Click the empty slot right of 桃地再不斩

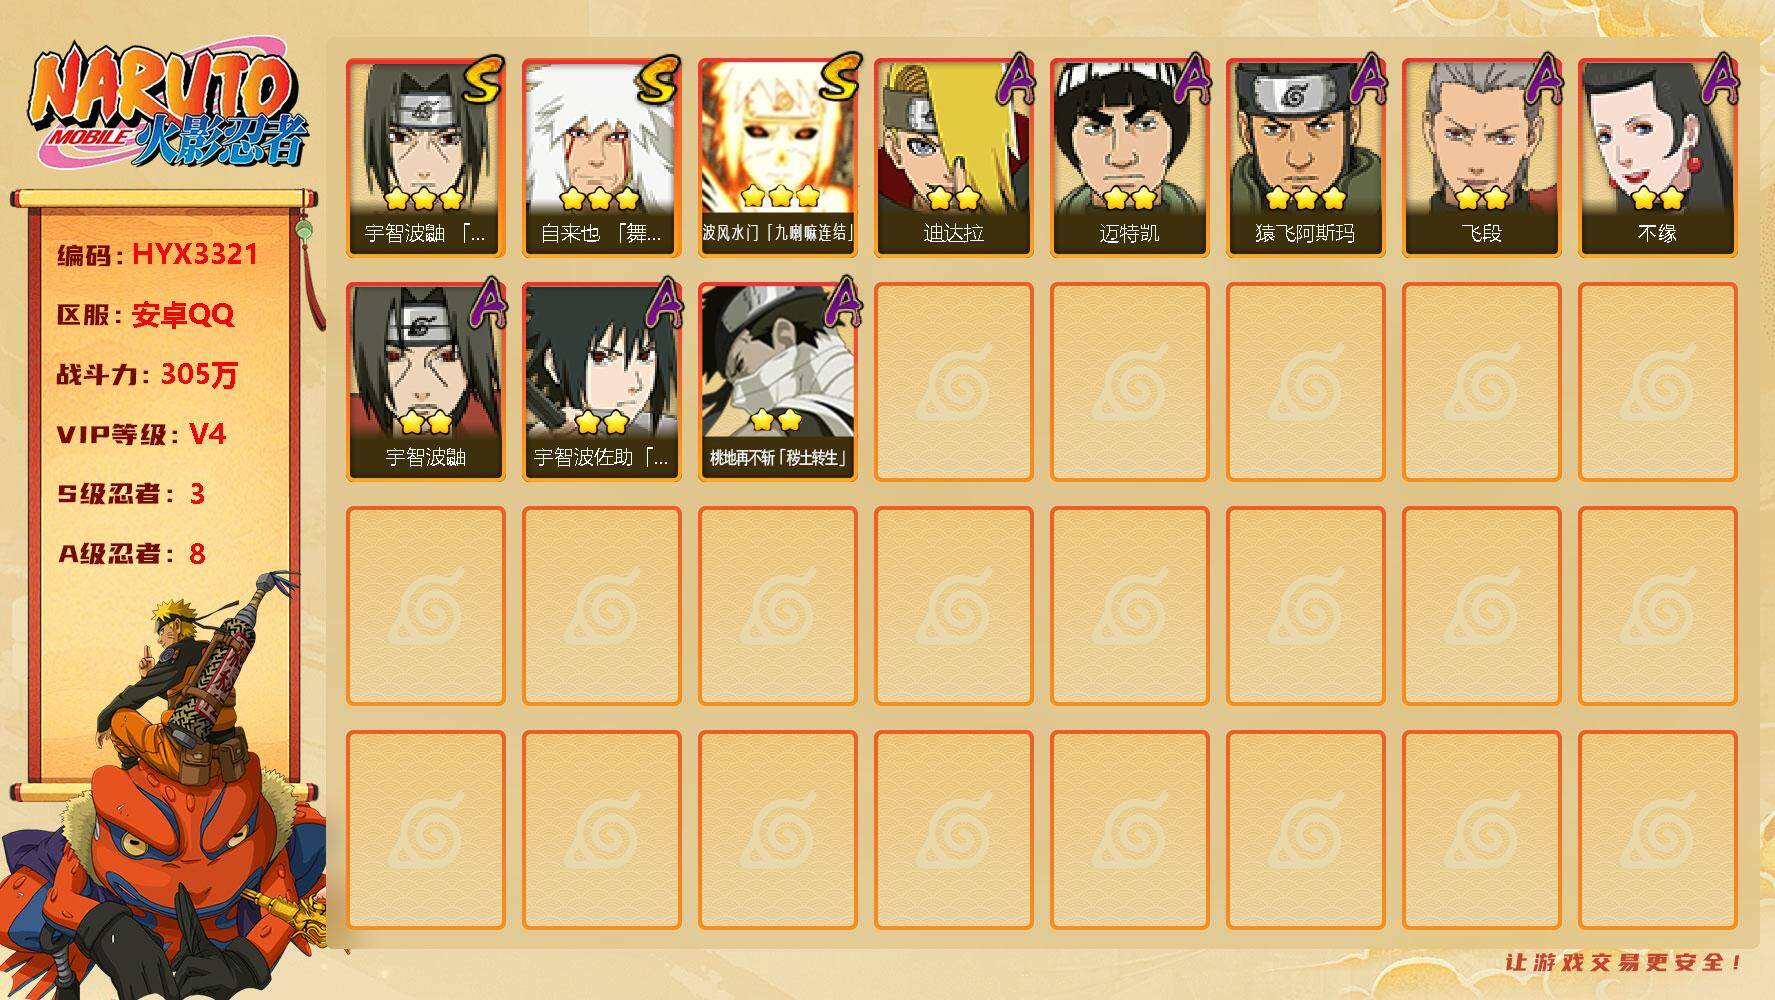click(954, 382)
